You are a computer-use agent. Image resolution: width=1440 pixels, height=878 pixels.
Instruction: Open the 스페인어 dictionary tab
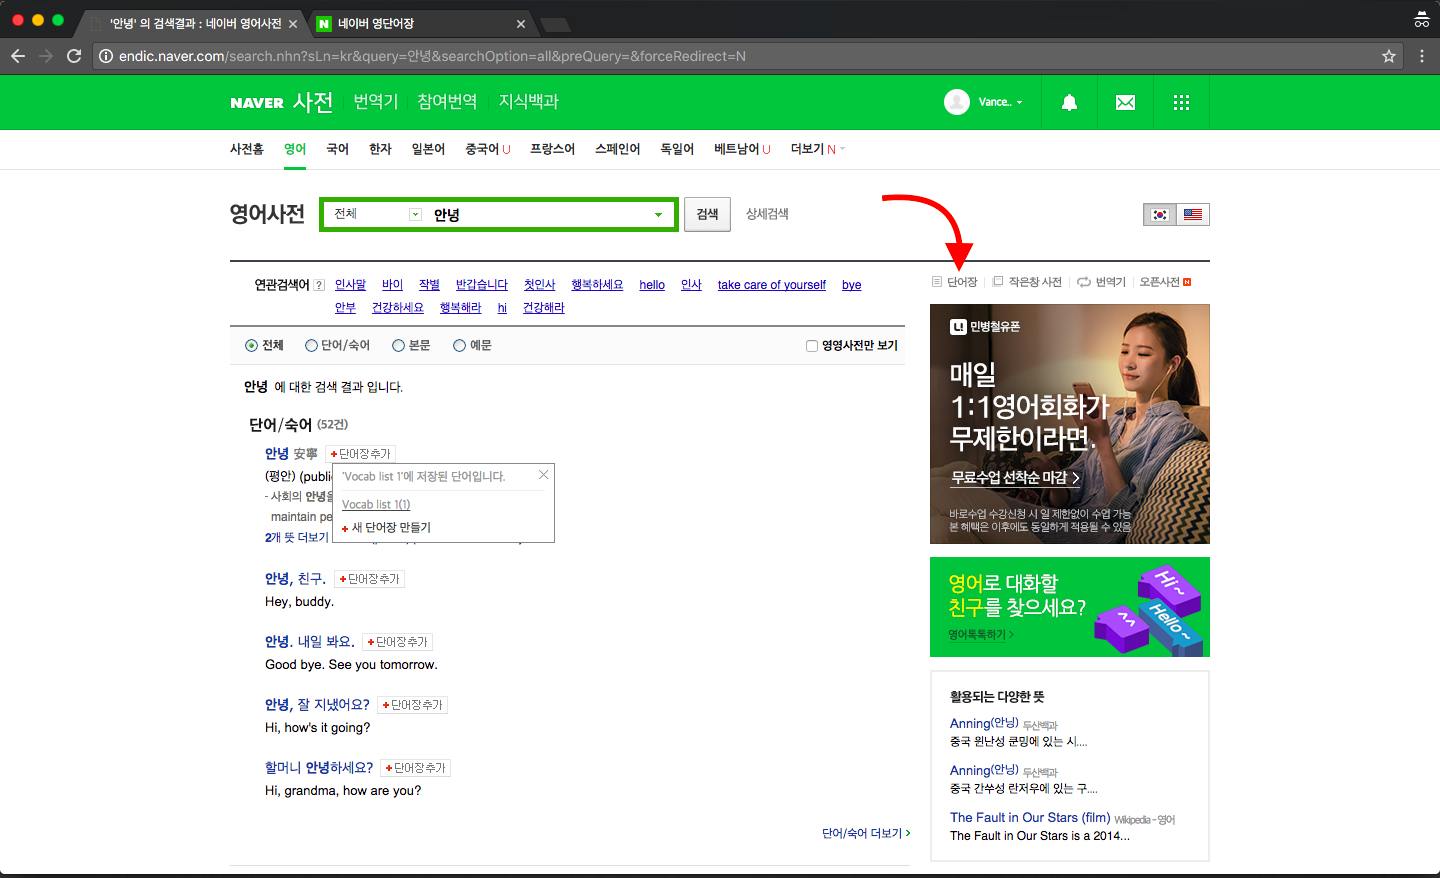pyautogui.click(x=617, y=149)
